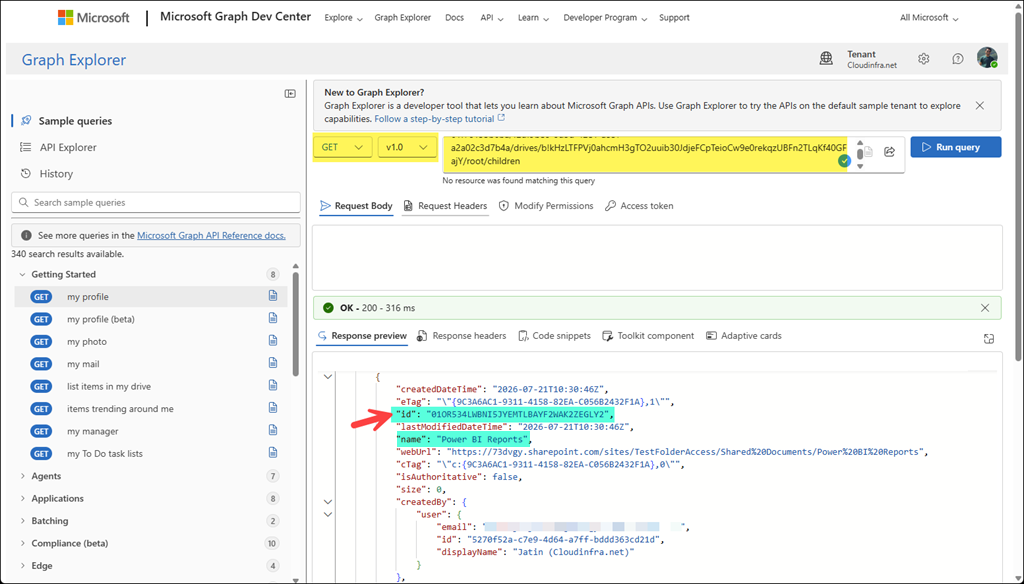Image resolution: width=1024 pixels, height=584 pixels.
Task: Expand response preview fullscreen icon
Action: coord(989,338)
